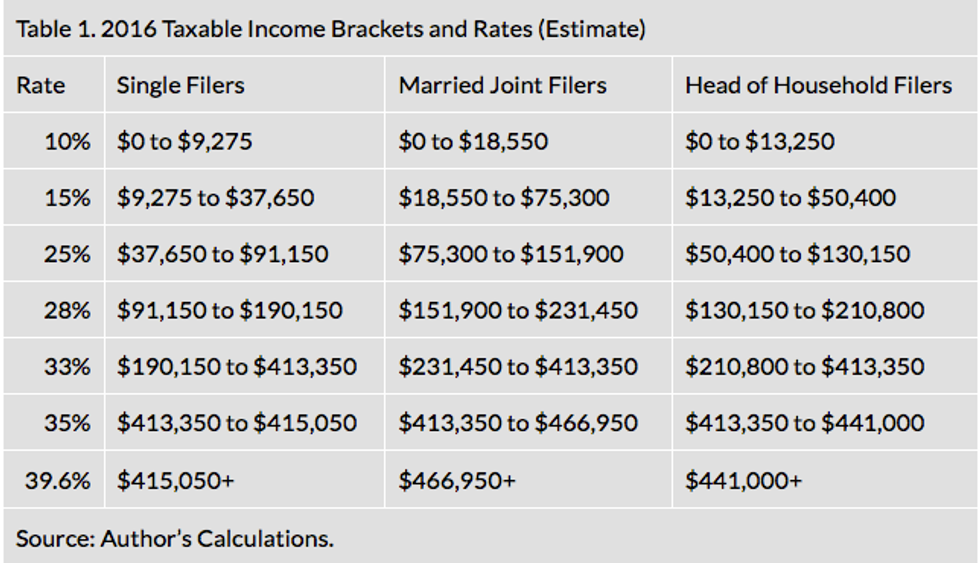Select the $9,275 to $37,650 cell

click(215, 198)
